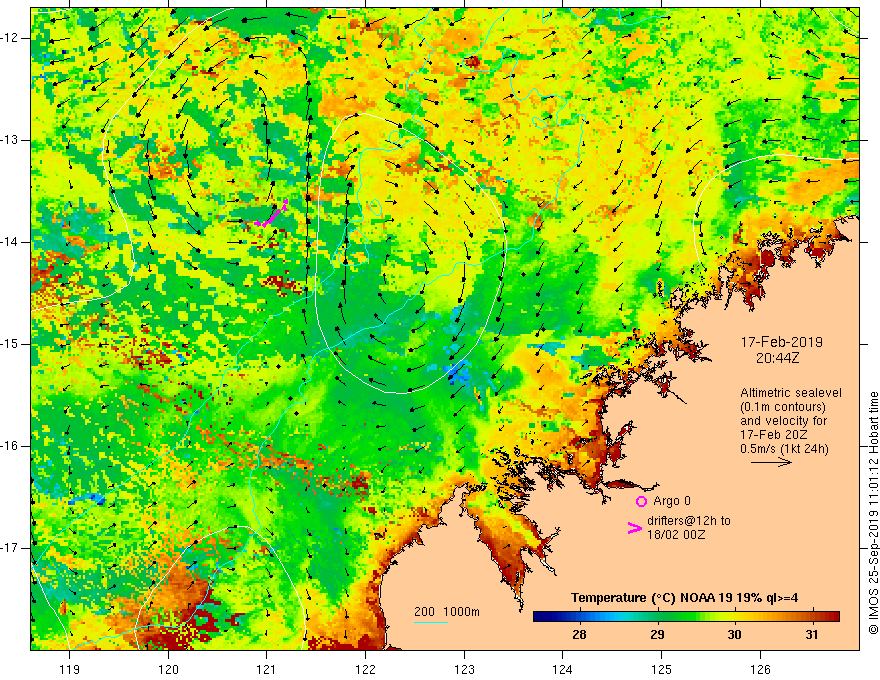
Task: Click the '17-Feb-2019' date label
Action: tap(781, 342)
